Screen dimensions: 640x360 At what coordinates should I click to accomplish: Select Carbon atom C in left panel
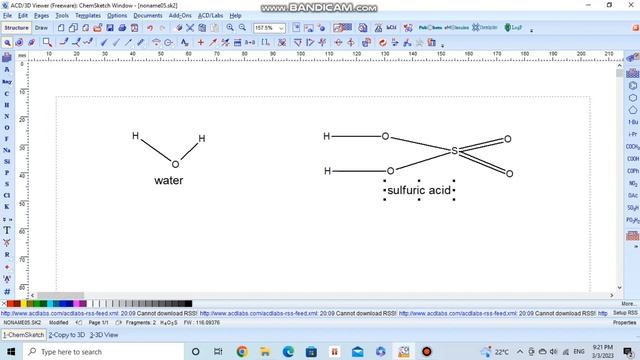[7, 93]
